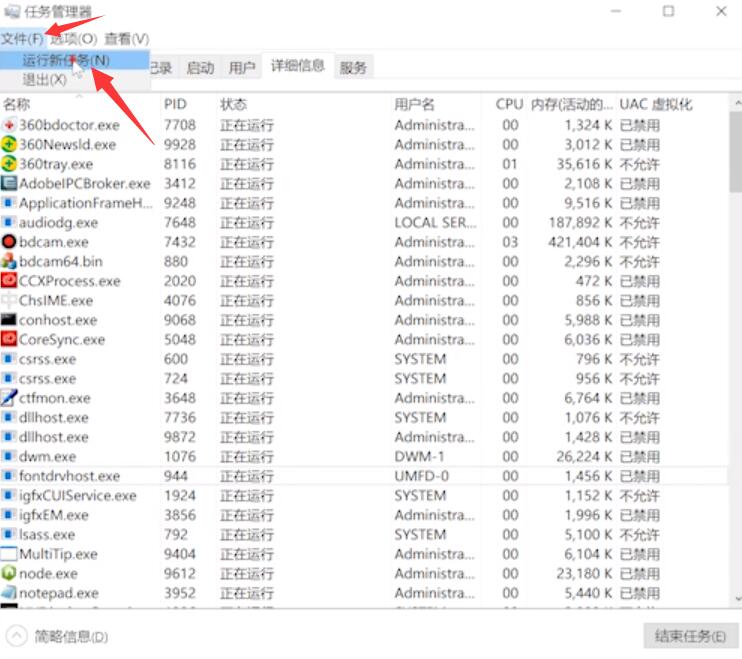This screenshot has width=742, height=659.
Task: Click the 结束任务(E) button
Action: [690, 636]
